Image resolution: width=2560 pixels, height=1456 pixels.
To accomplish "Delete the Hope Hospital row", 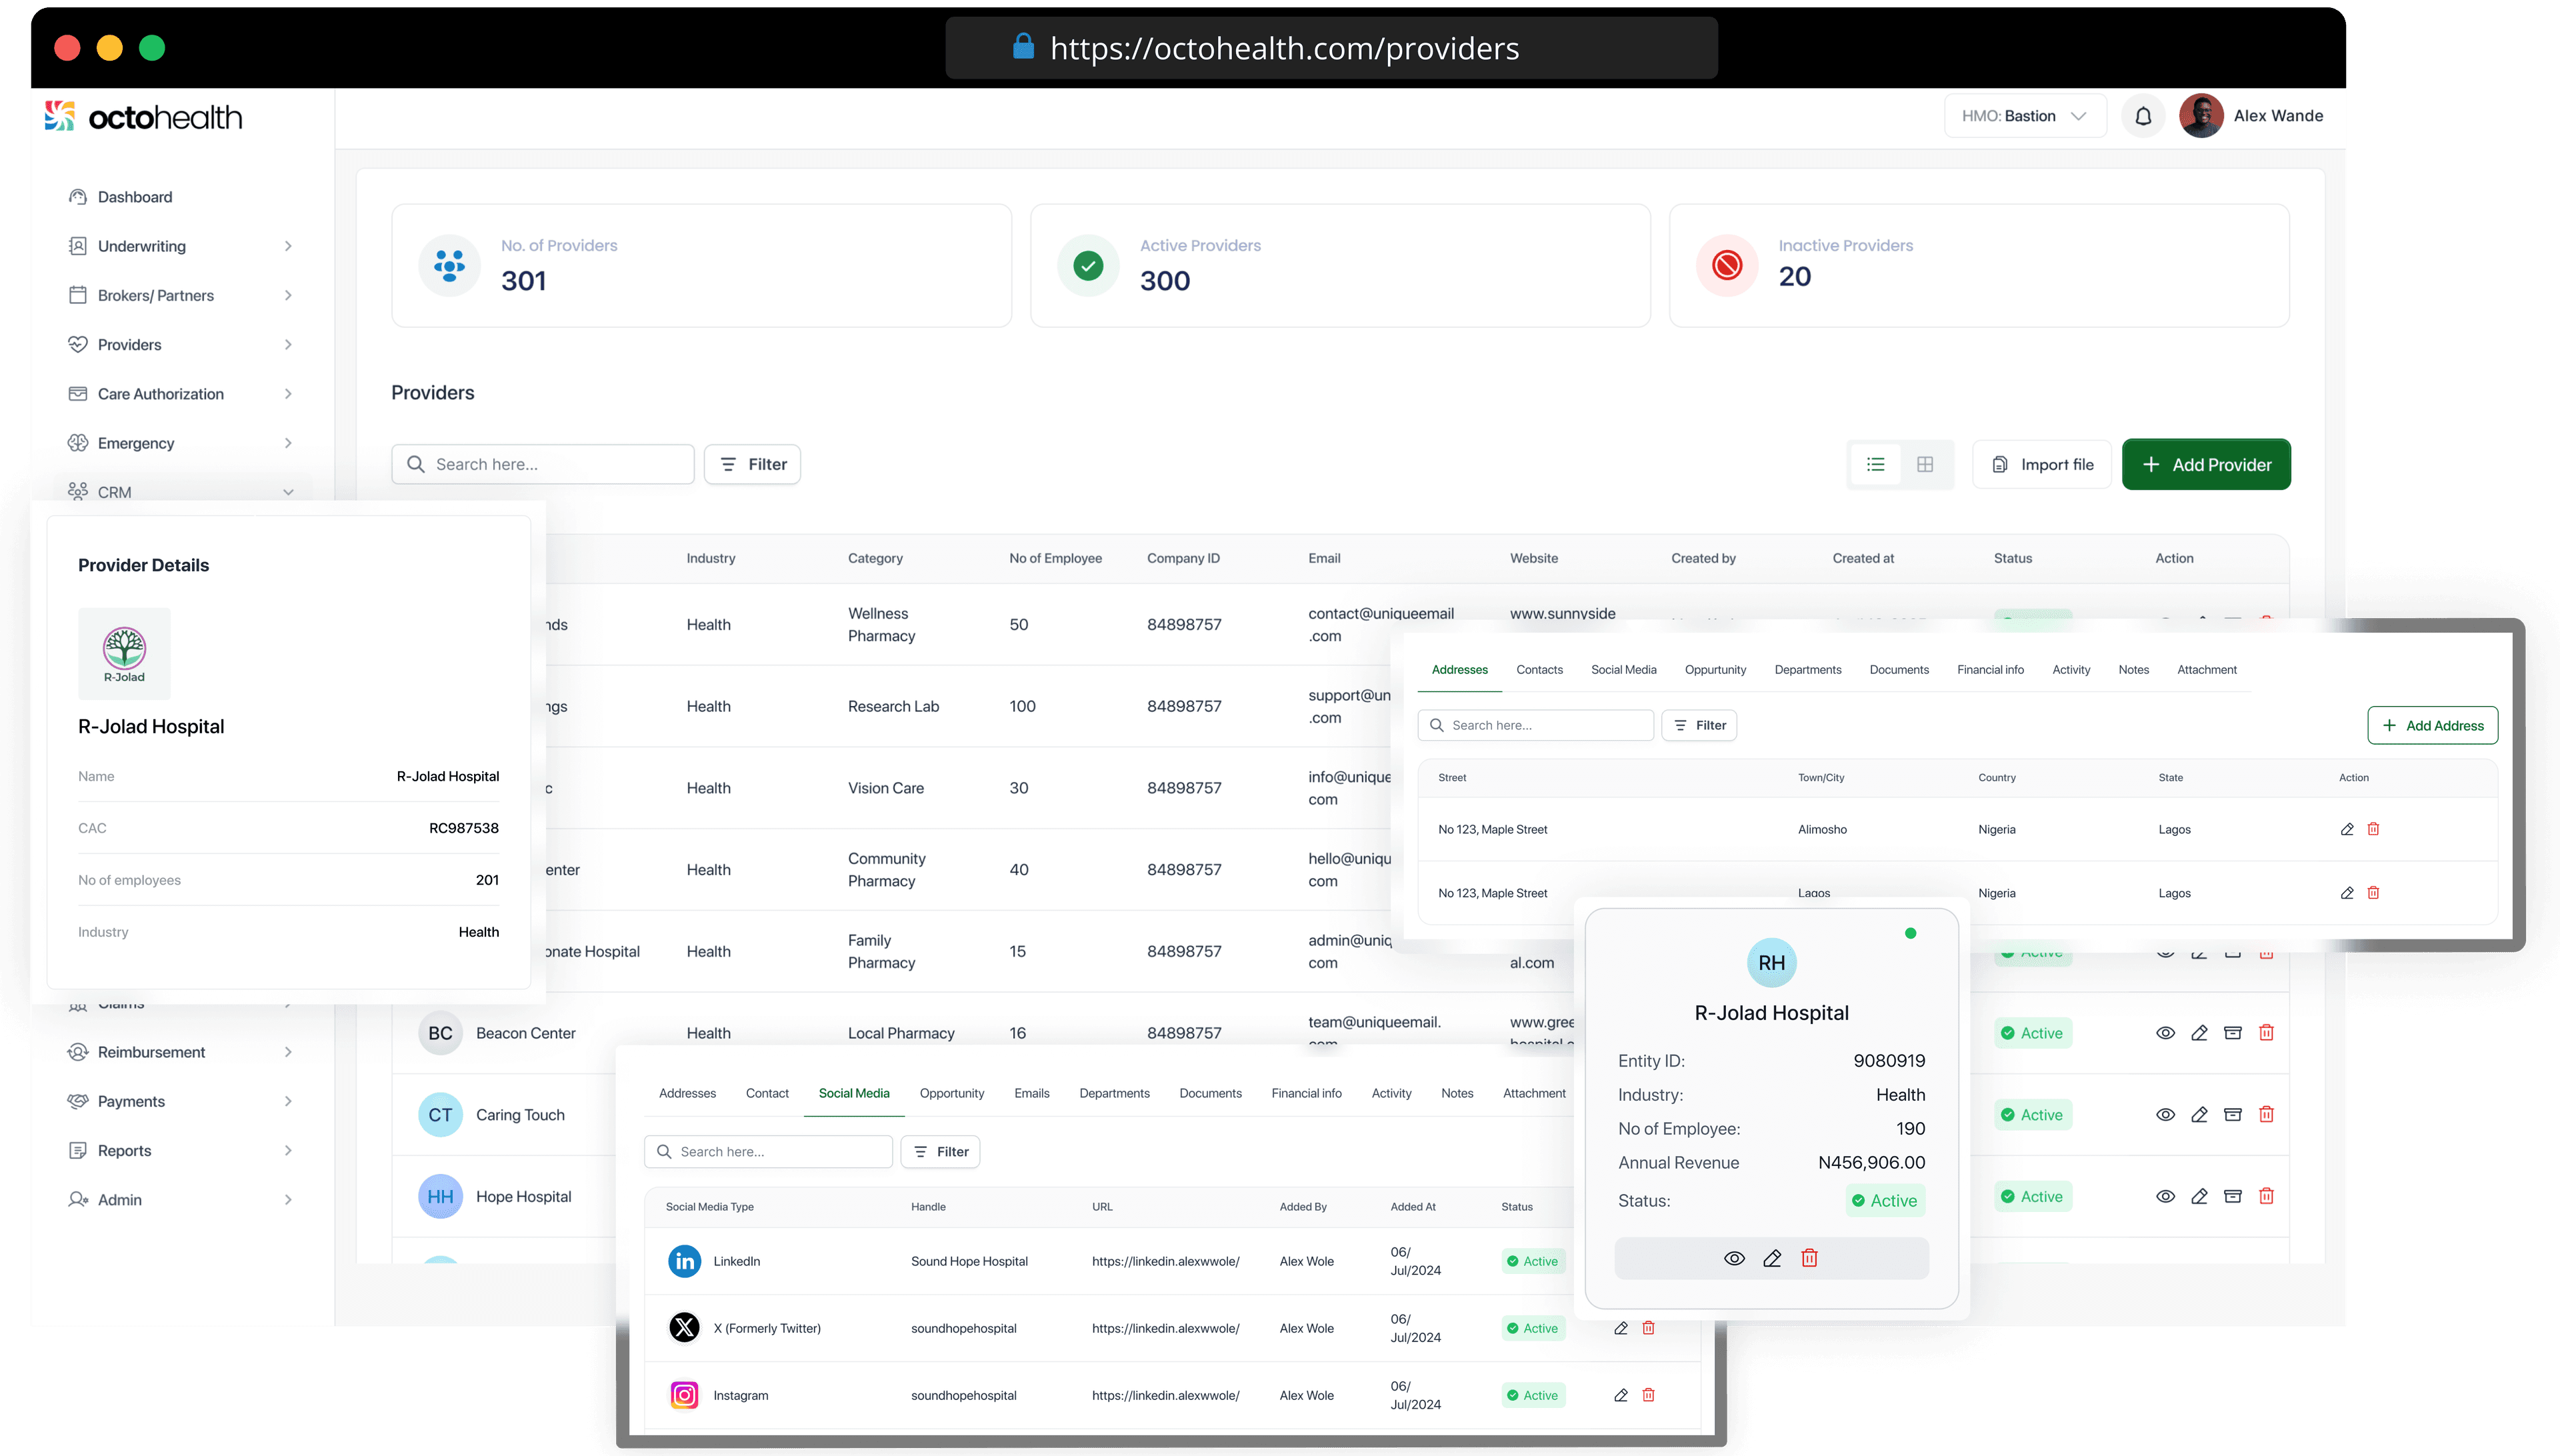I will (2266, 1196).
